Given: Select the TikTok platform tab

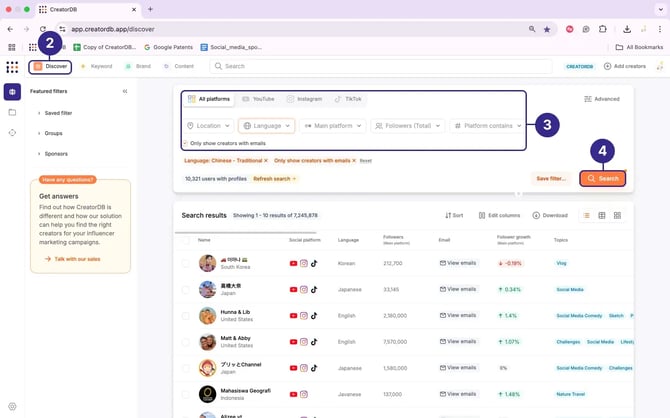Looking at the screenshot, I should point(349,99).
